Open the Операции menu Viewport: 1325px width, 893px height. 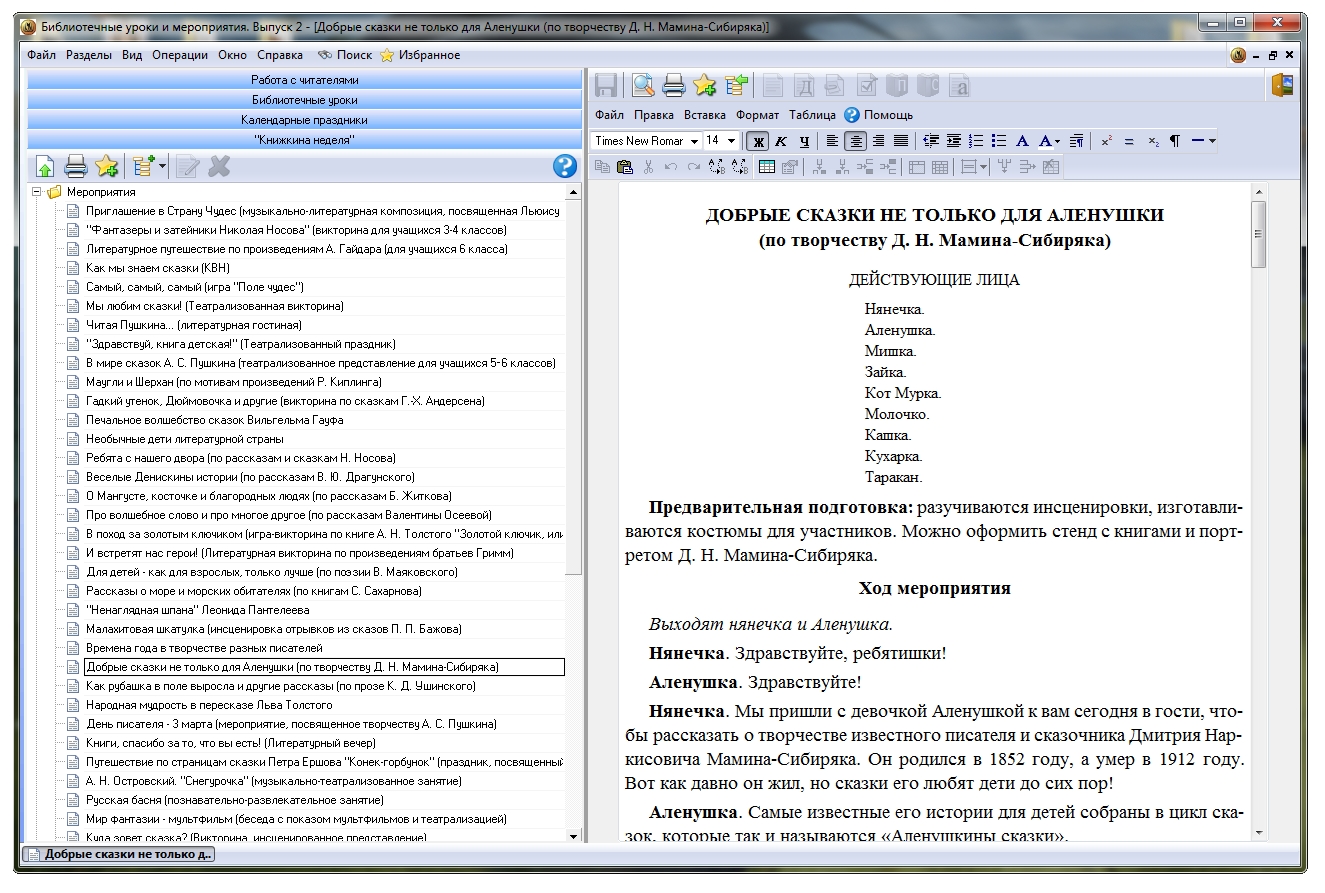point(180,55)
